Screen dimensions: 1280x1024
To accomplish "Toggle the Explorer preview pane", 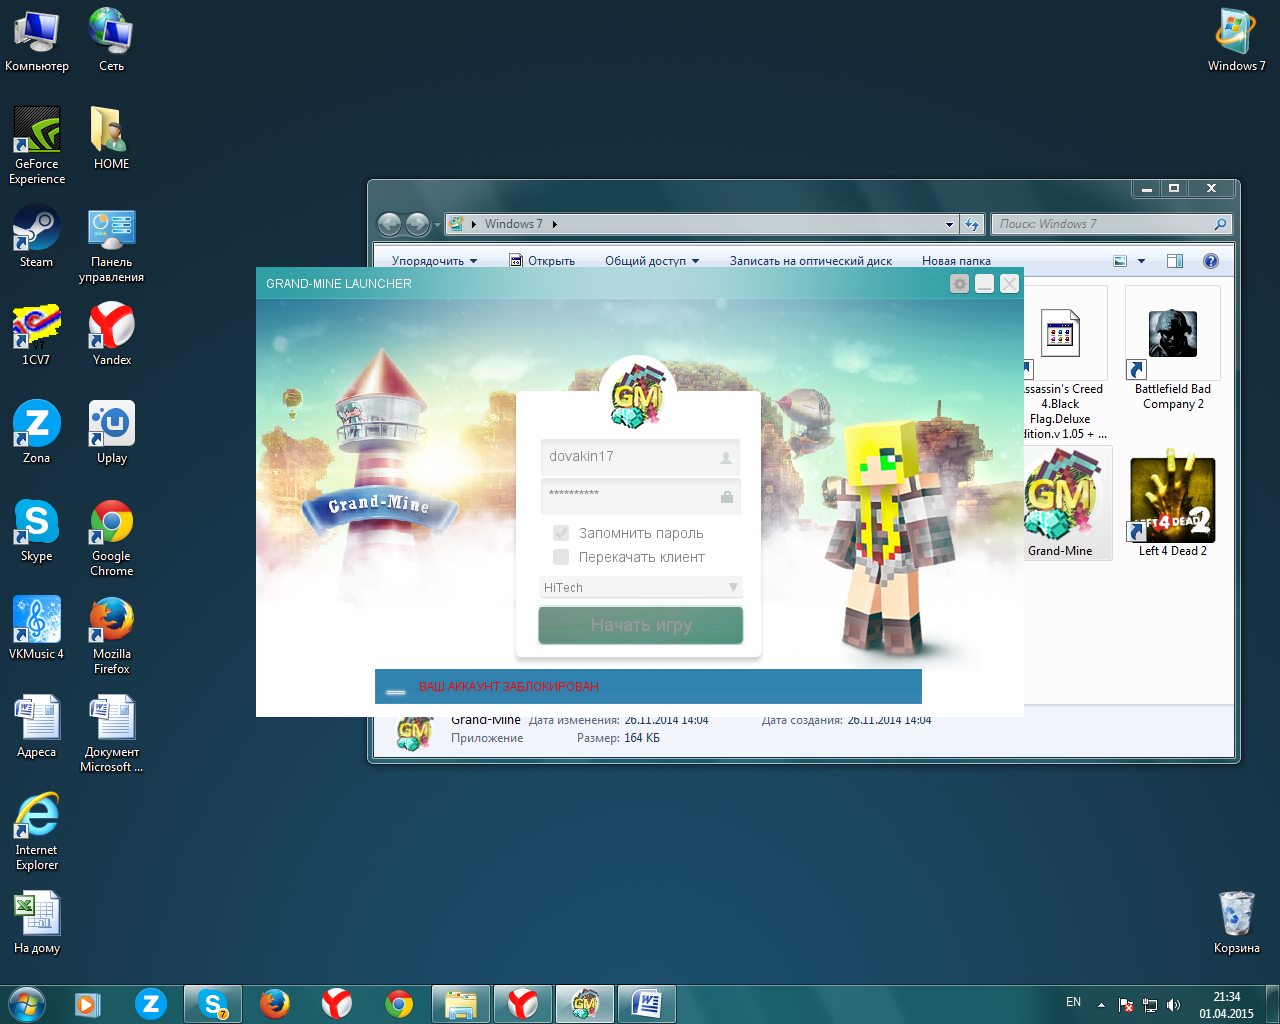I will pos(1175,261).
